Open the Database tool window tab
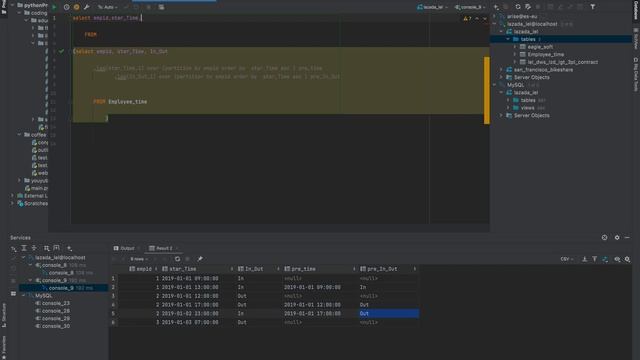The image size is (640, 360). pos(636,10)
